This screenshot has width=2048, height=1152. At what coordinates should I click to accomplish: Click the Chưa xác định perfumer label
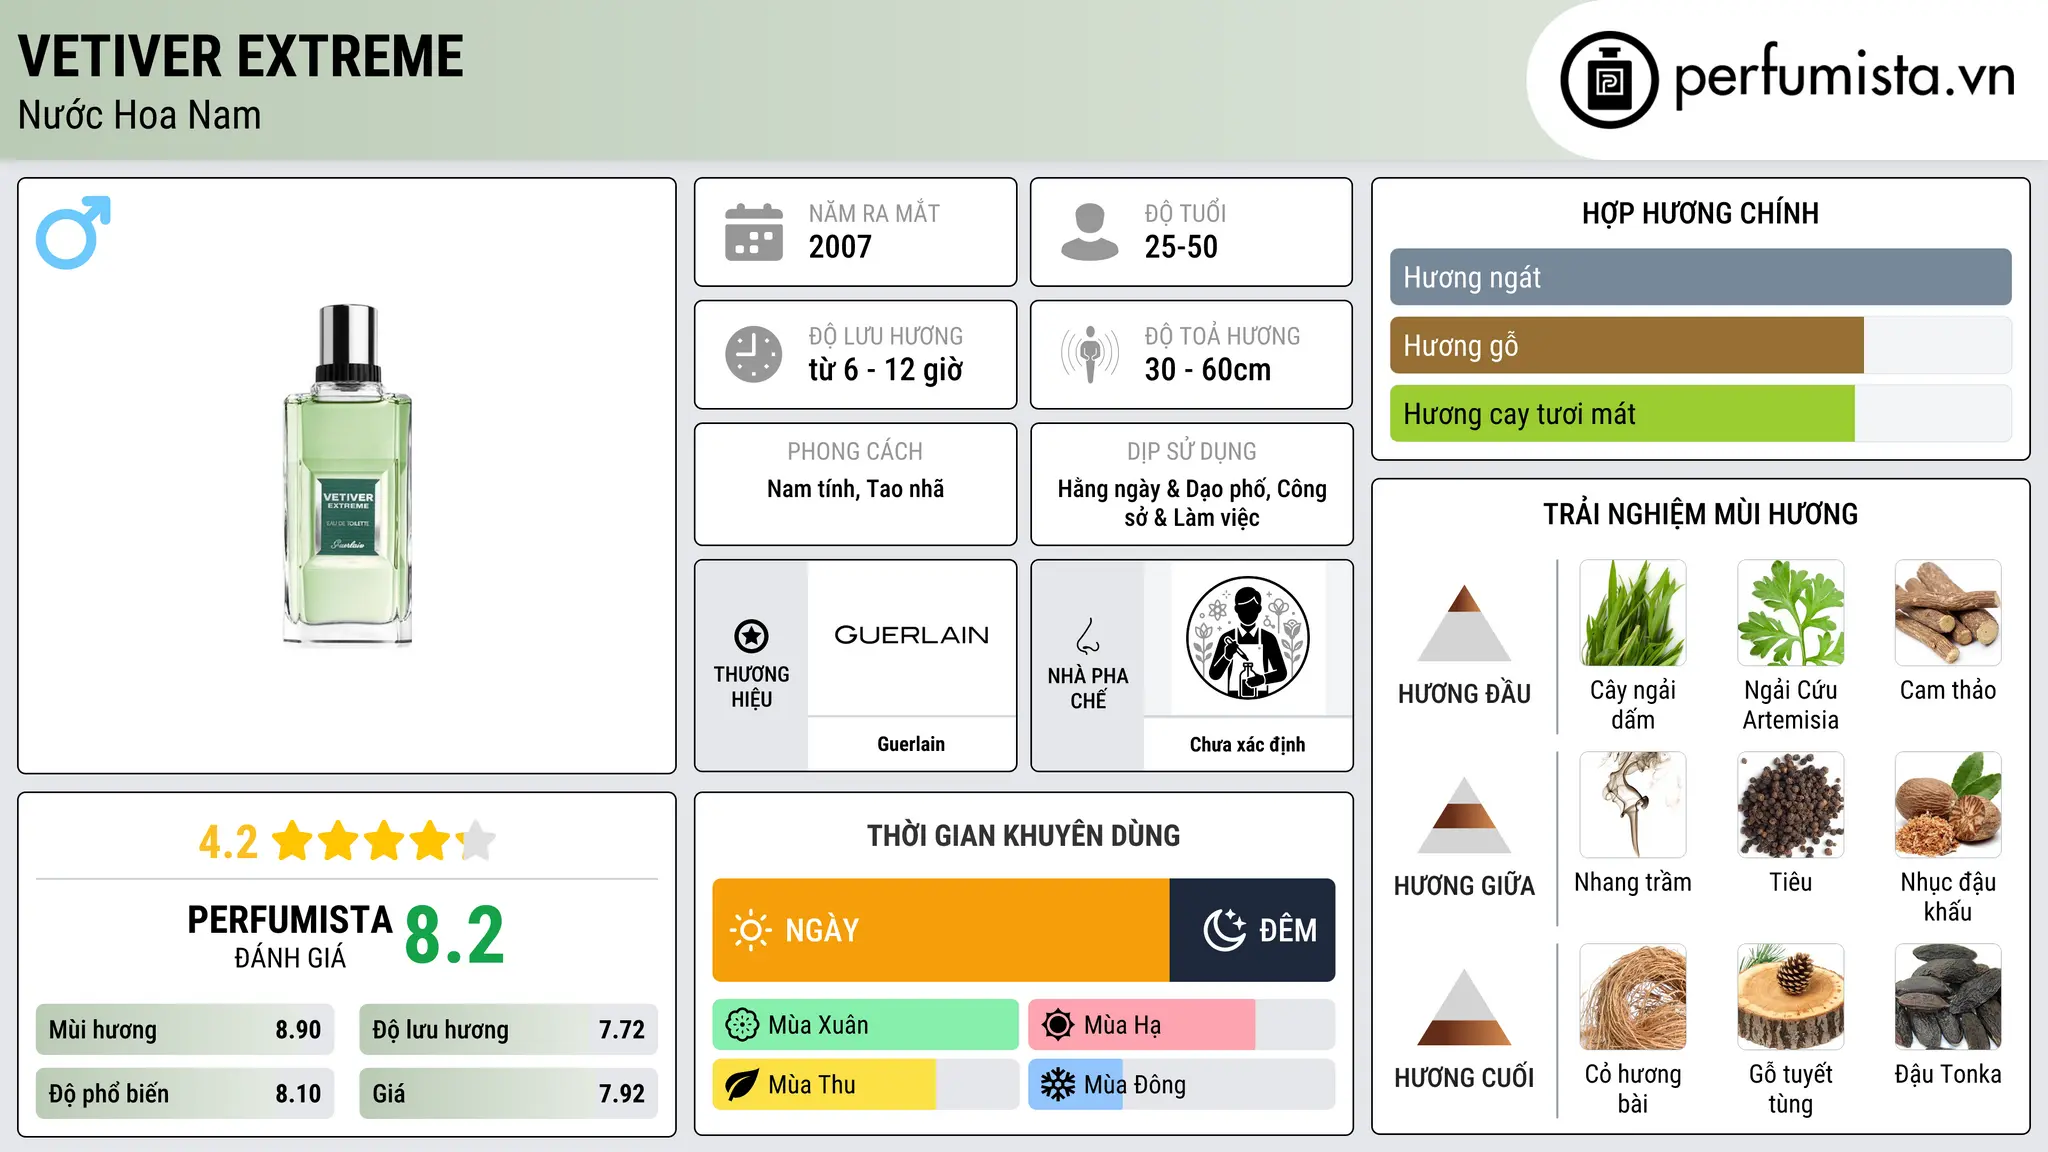(x=1247, y=744)
